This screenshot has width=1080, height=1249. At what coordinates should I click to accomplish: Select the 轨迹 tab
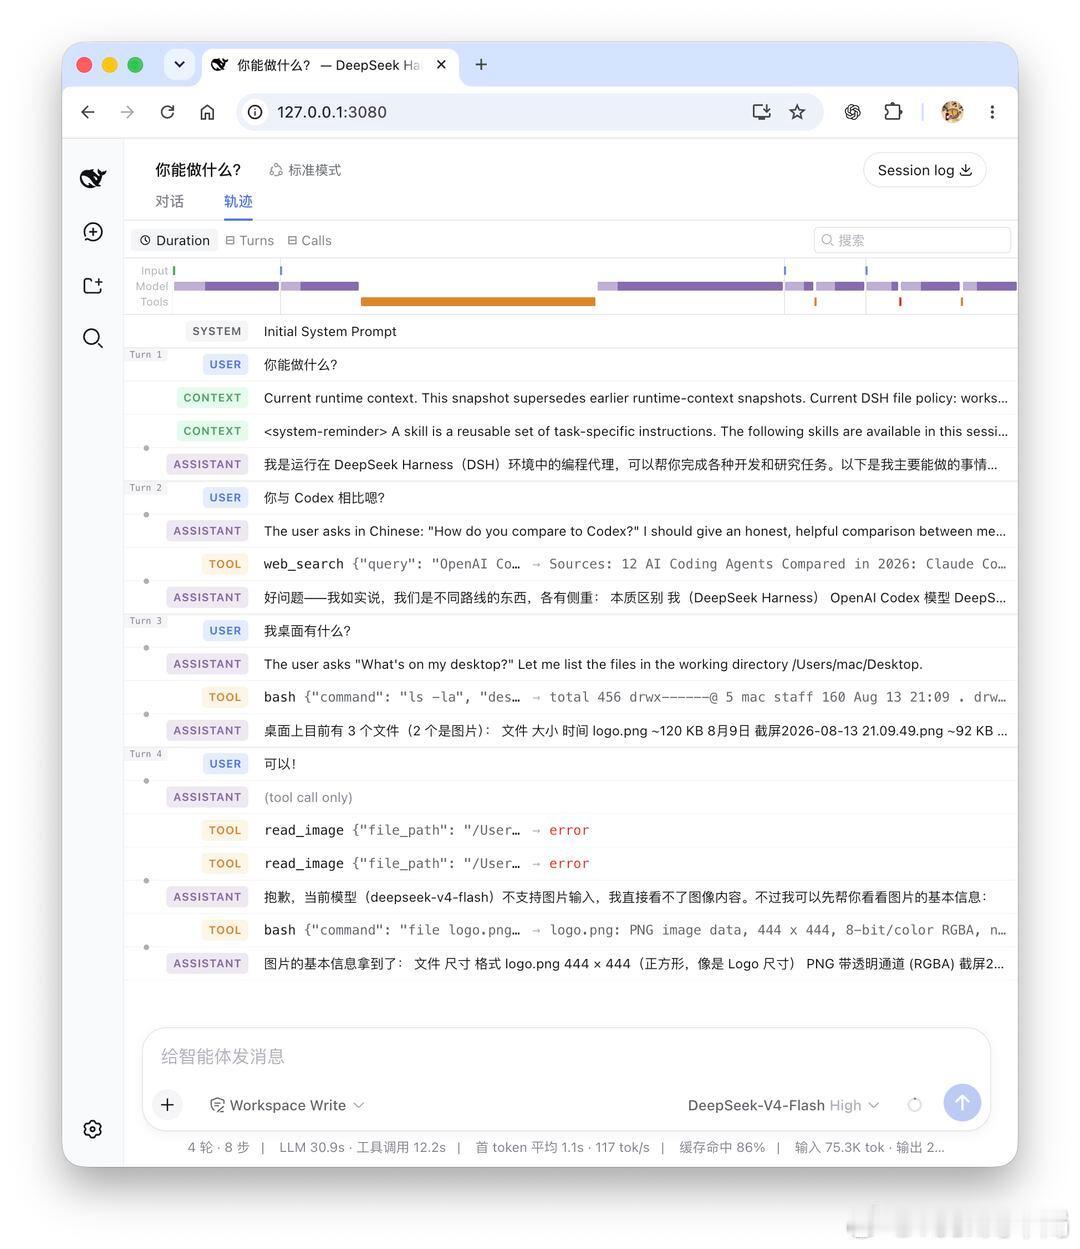point(238,201)
